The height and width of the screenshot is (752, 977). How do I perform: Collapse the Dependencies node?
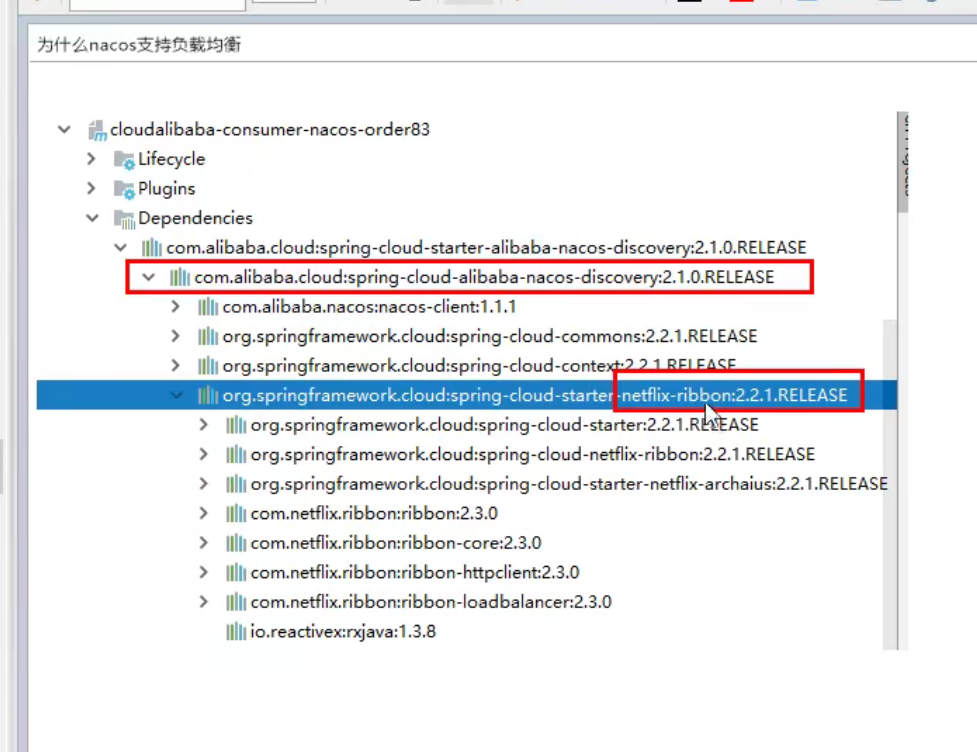click(92, 218)
